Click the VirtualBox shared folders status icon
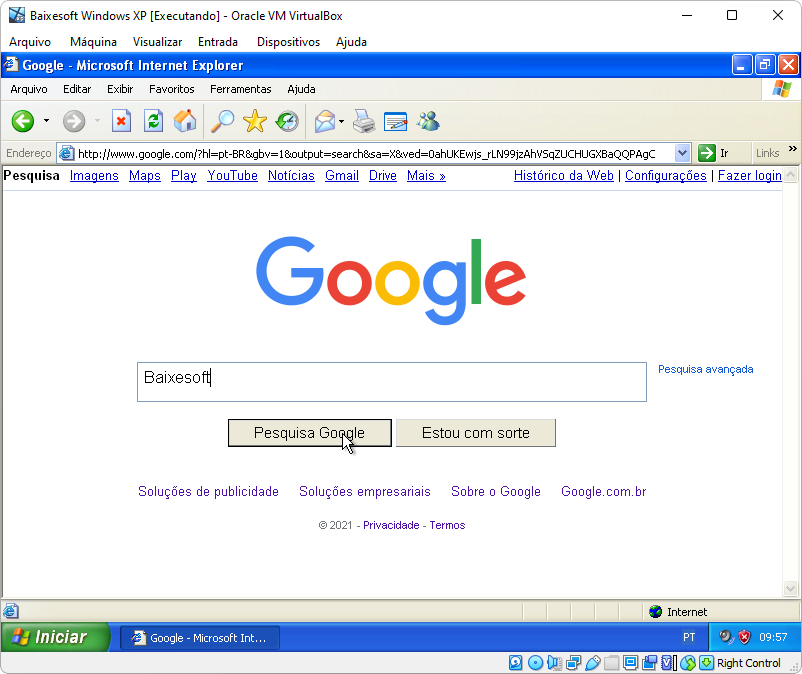 pos(611,663)
